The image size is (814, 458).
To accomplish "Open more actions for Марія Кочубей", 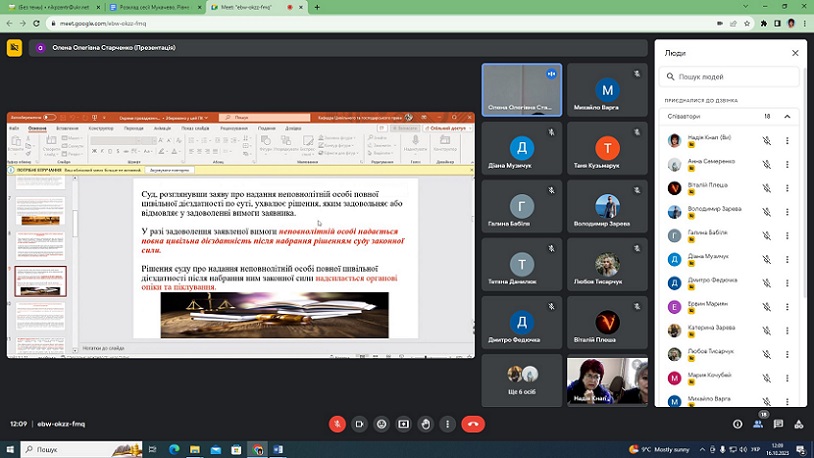I will (x=787, y=378).
